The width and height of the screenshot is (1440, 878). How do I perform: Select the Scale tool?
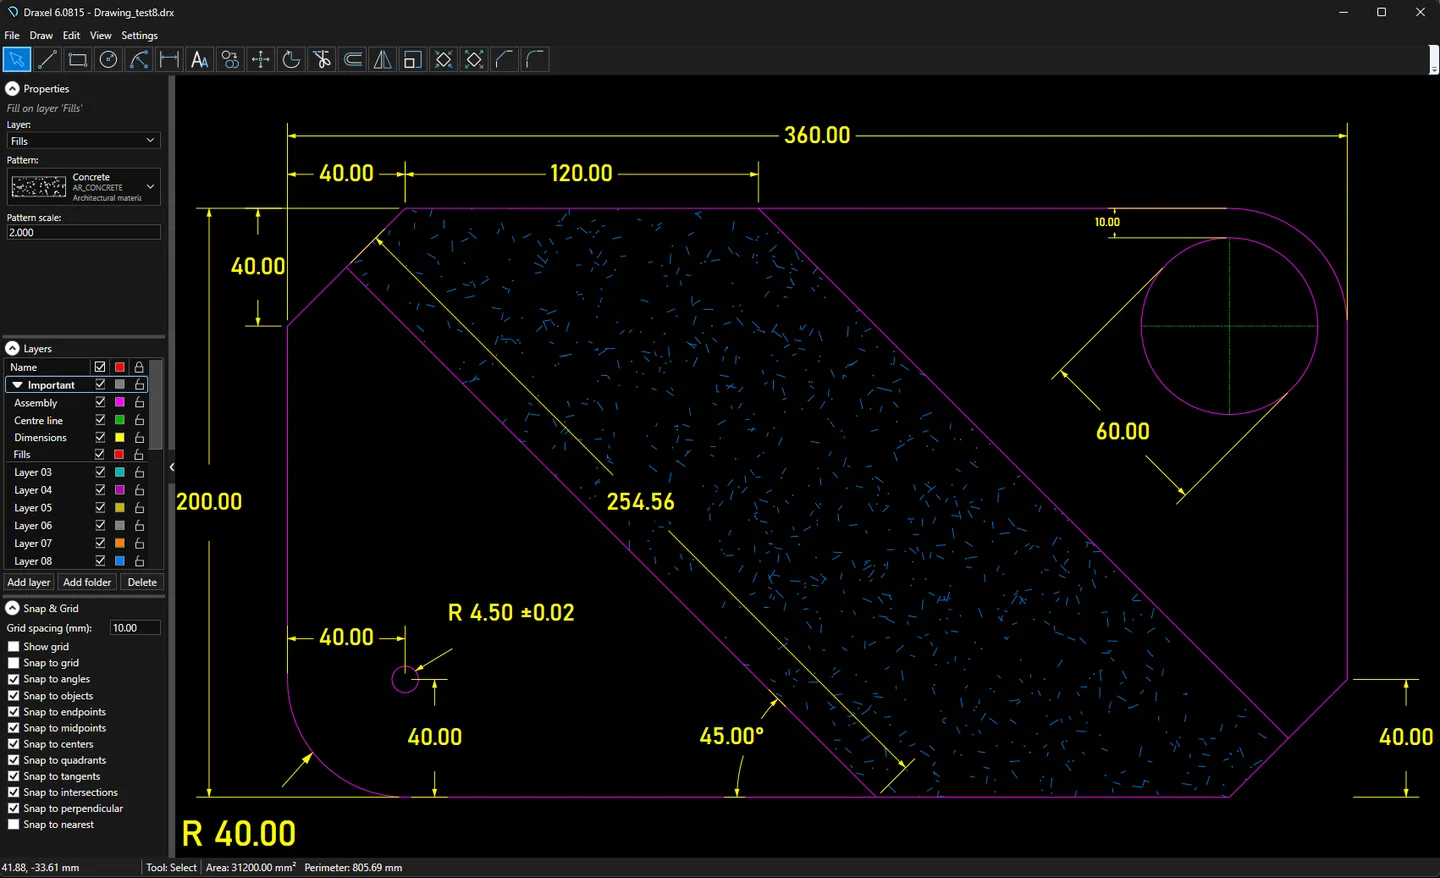click(412, 60)
